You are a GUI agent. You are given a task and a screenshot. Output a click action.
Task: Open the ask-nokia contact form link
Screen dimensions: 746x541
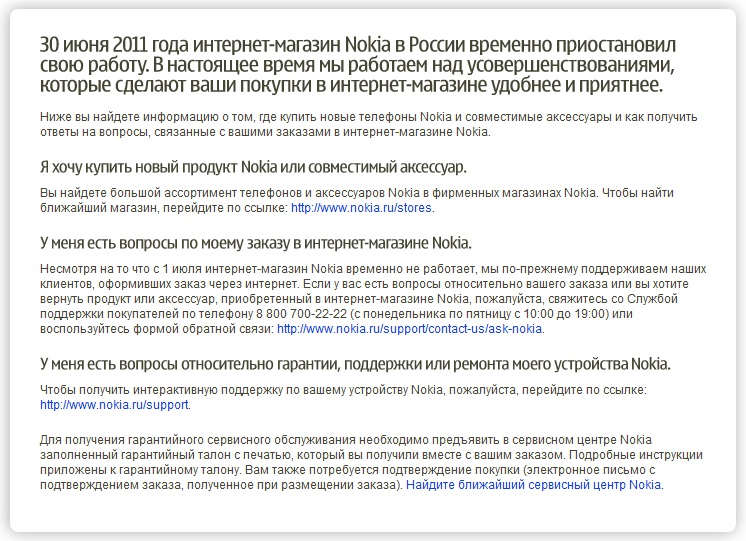pyautogui.click(x=410, y=329)
